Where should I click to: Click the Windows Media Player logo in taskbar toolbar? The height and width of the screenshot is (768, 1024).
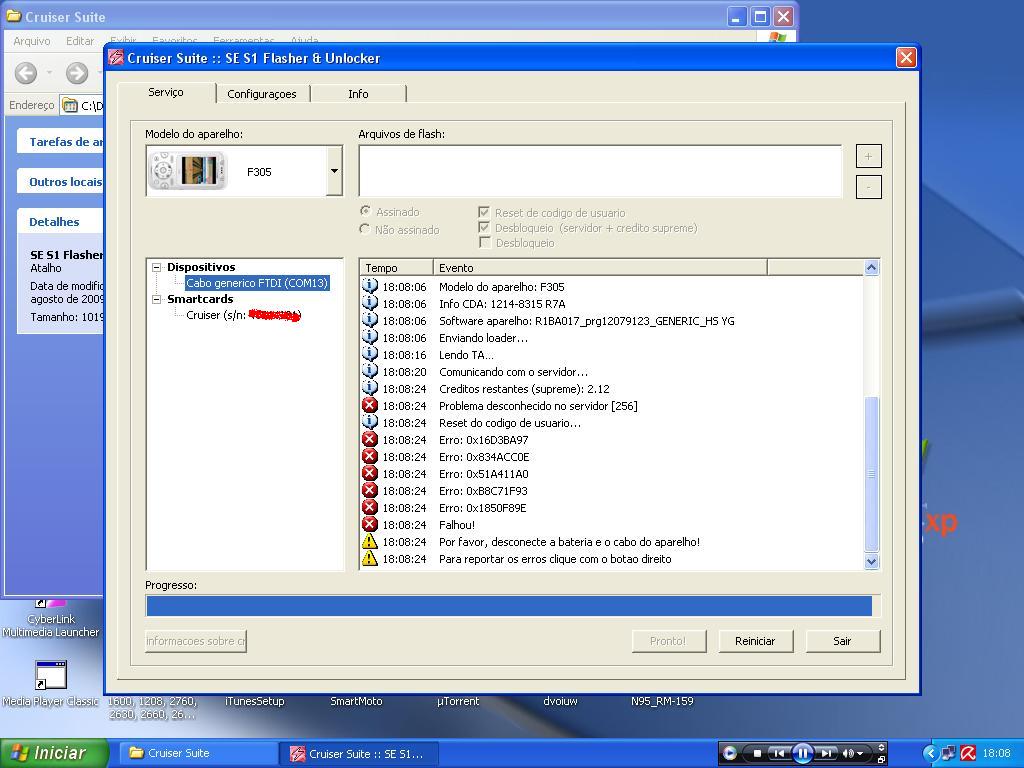729,753
